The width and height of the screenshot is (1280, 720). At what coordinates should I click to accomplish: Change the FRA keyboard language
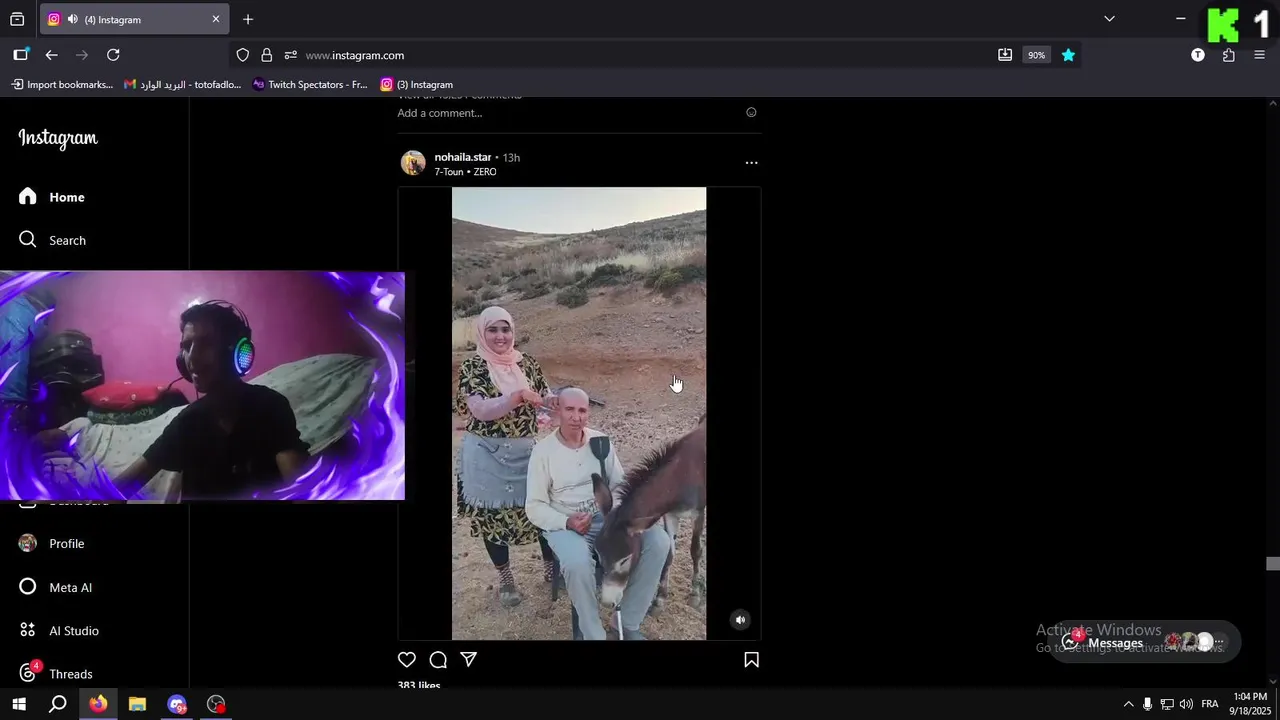1210,704
